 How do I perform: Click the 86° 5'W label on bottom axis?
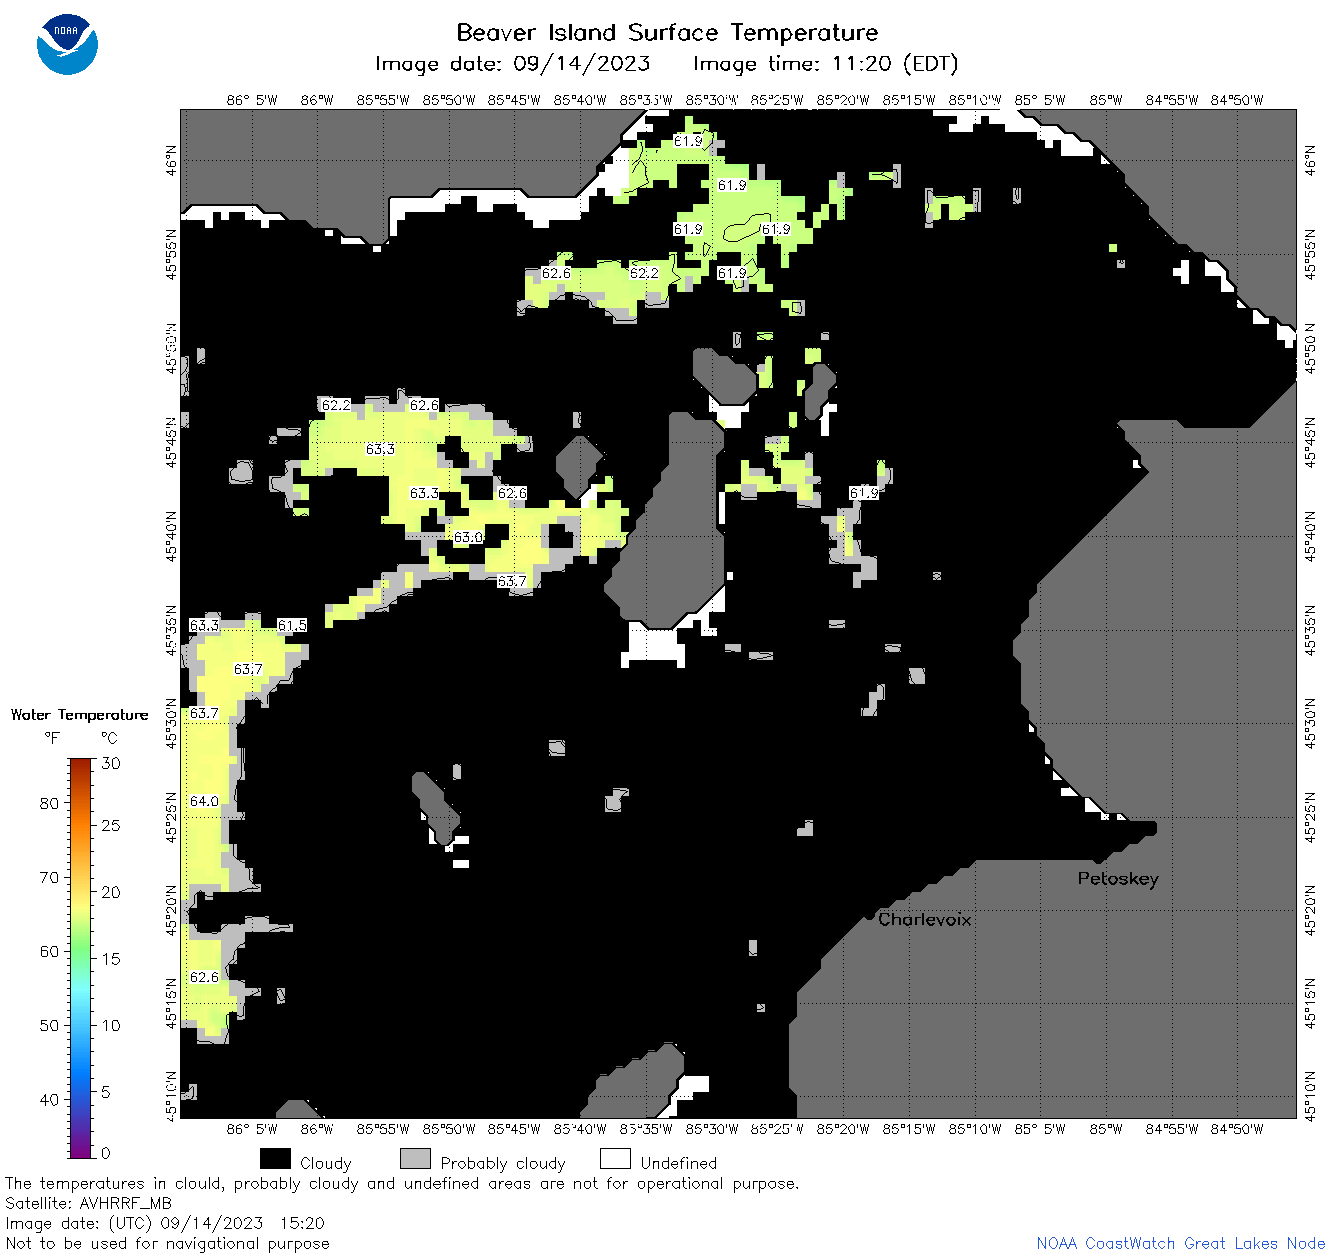252,1129
